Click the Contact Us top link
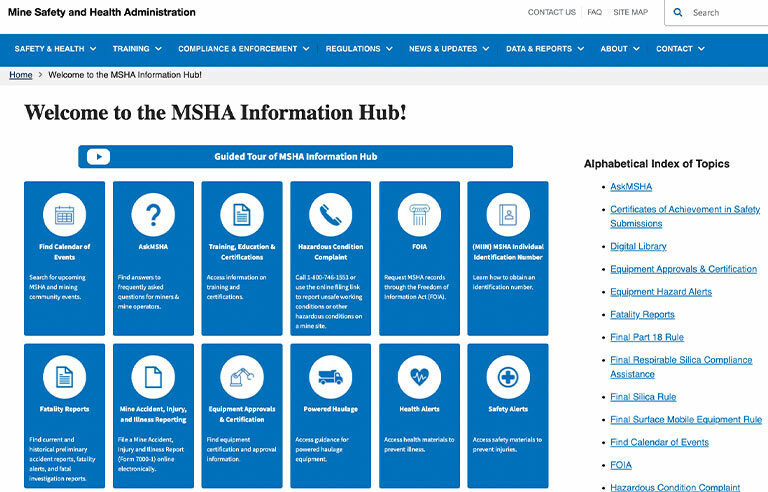Screen dimensions: 768x492 coord(552,12)
